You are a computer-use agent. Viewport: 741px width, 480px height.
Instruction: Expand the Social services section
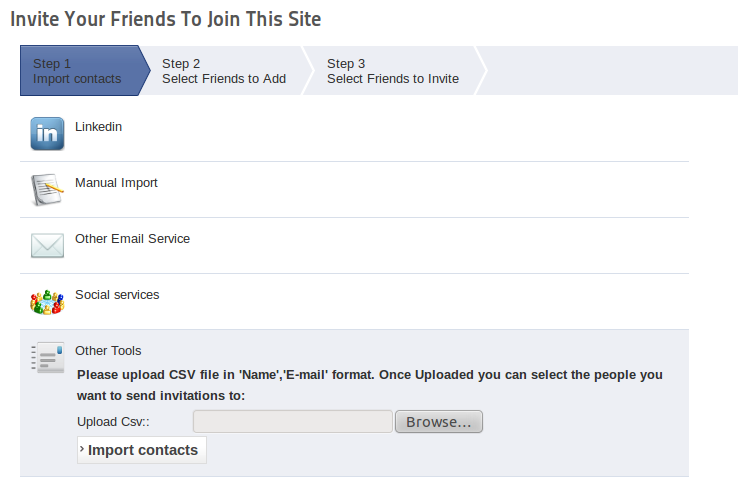coord(117,295)
